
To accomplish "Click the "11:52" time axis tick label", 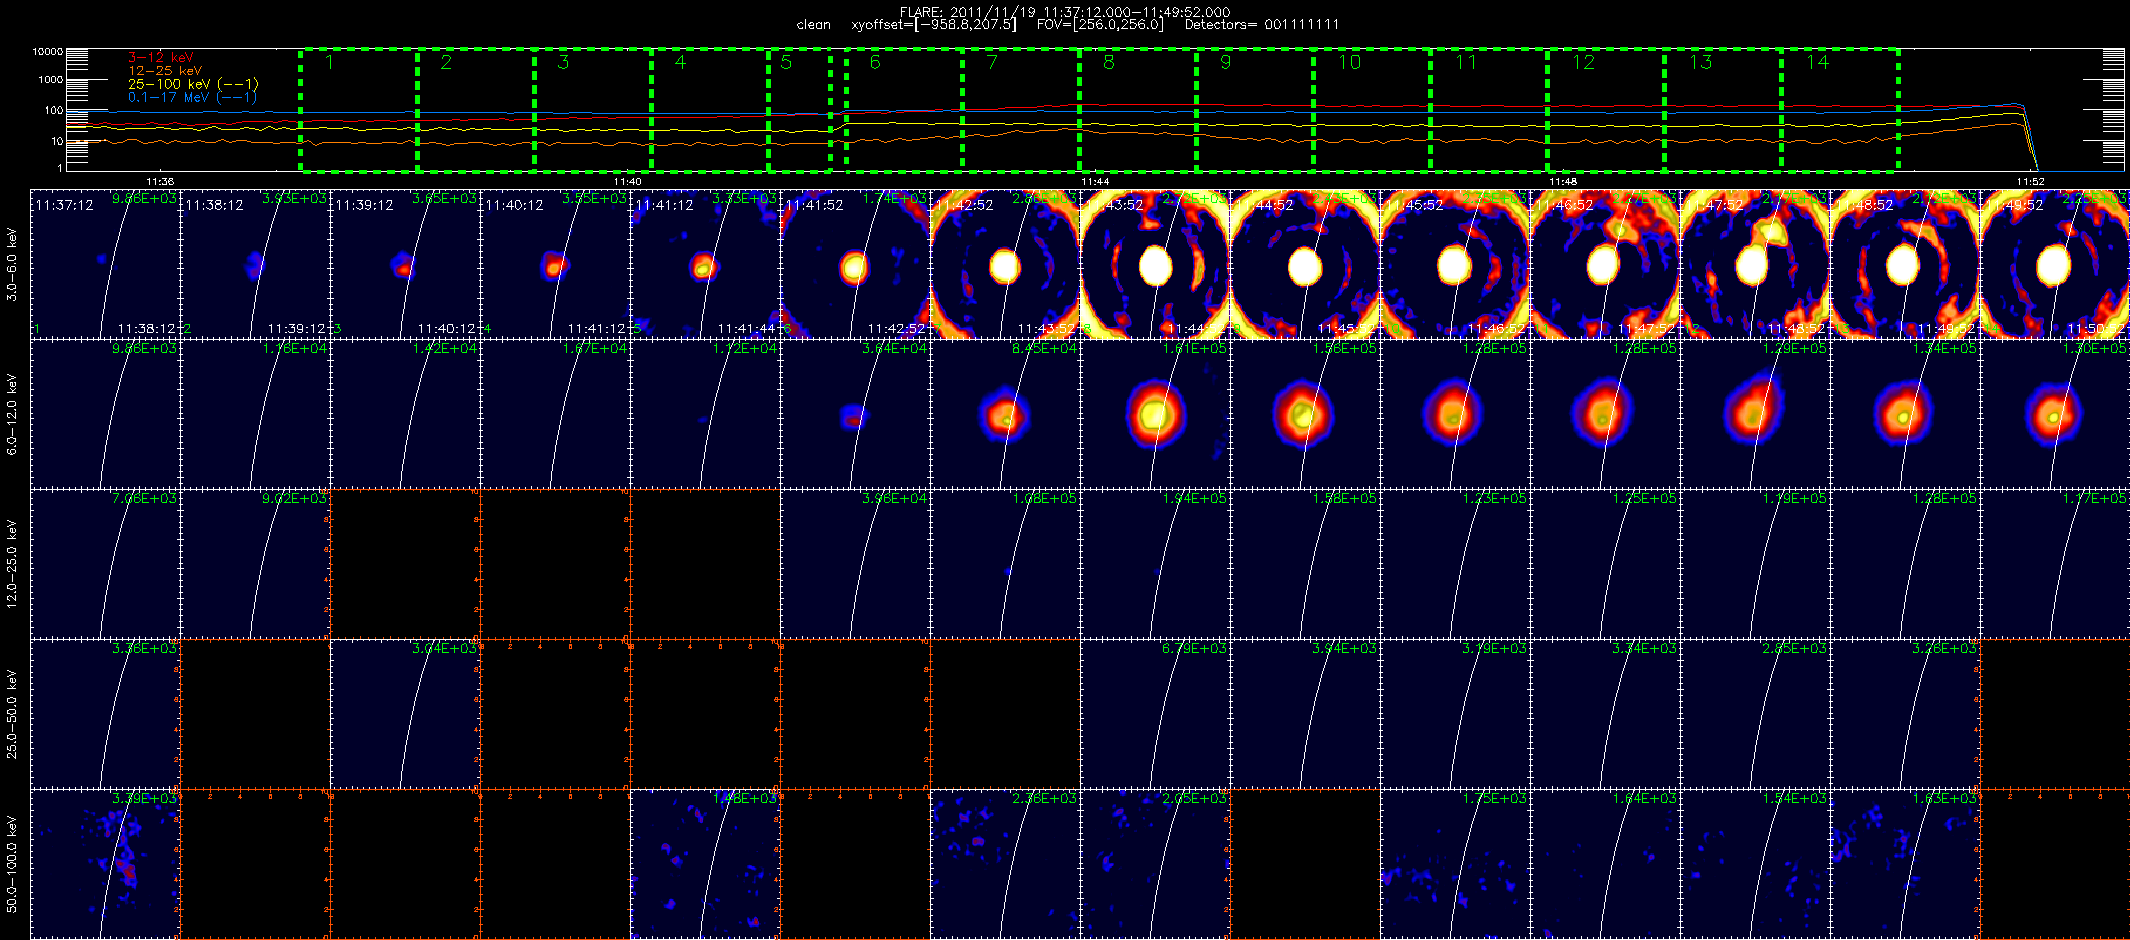I will (2030, 182).
